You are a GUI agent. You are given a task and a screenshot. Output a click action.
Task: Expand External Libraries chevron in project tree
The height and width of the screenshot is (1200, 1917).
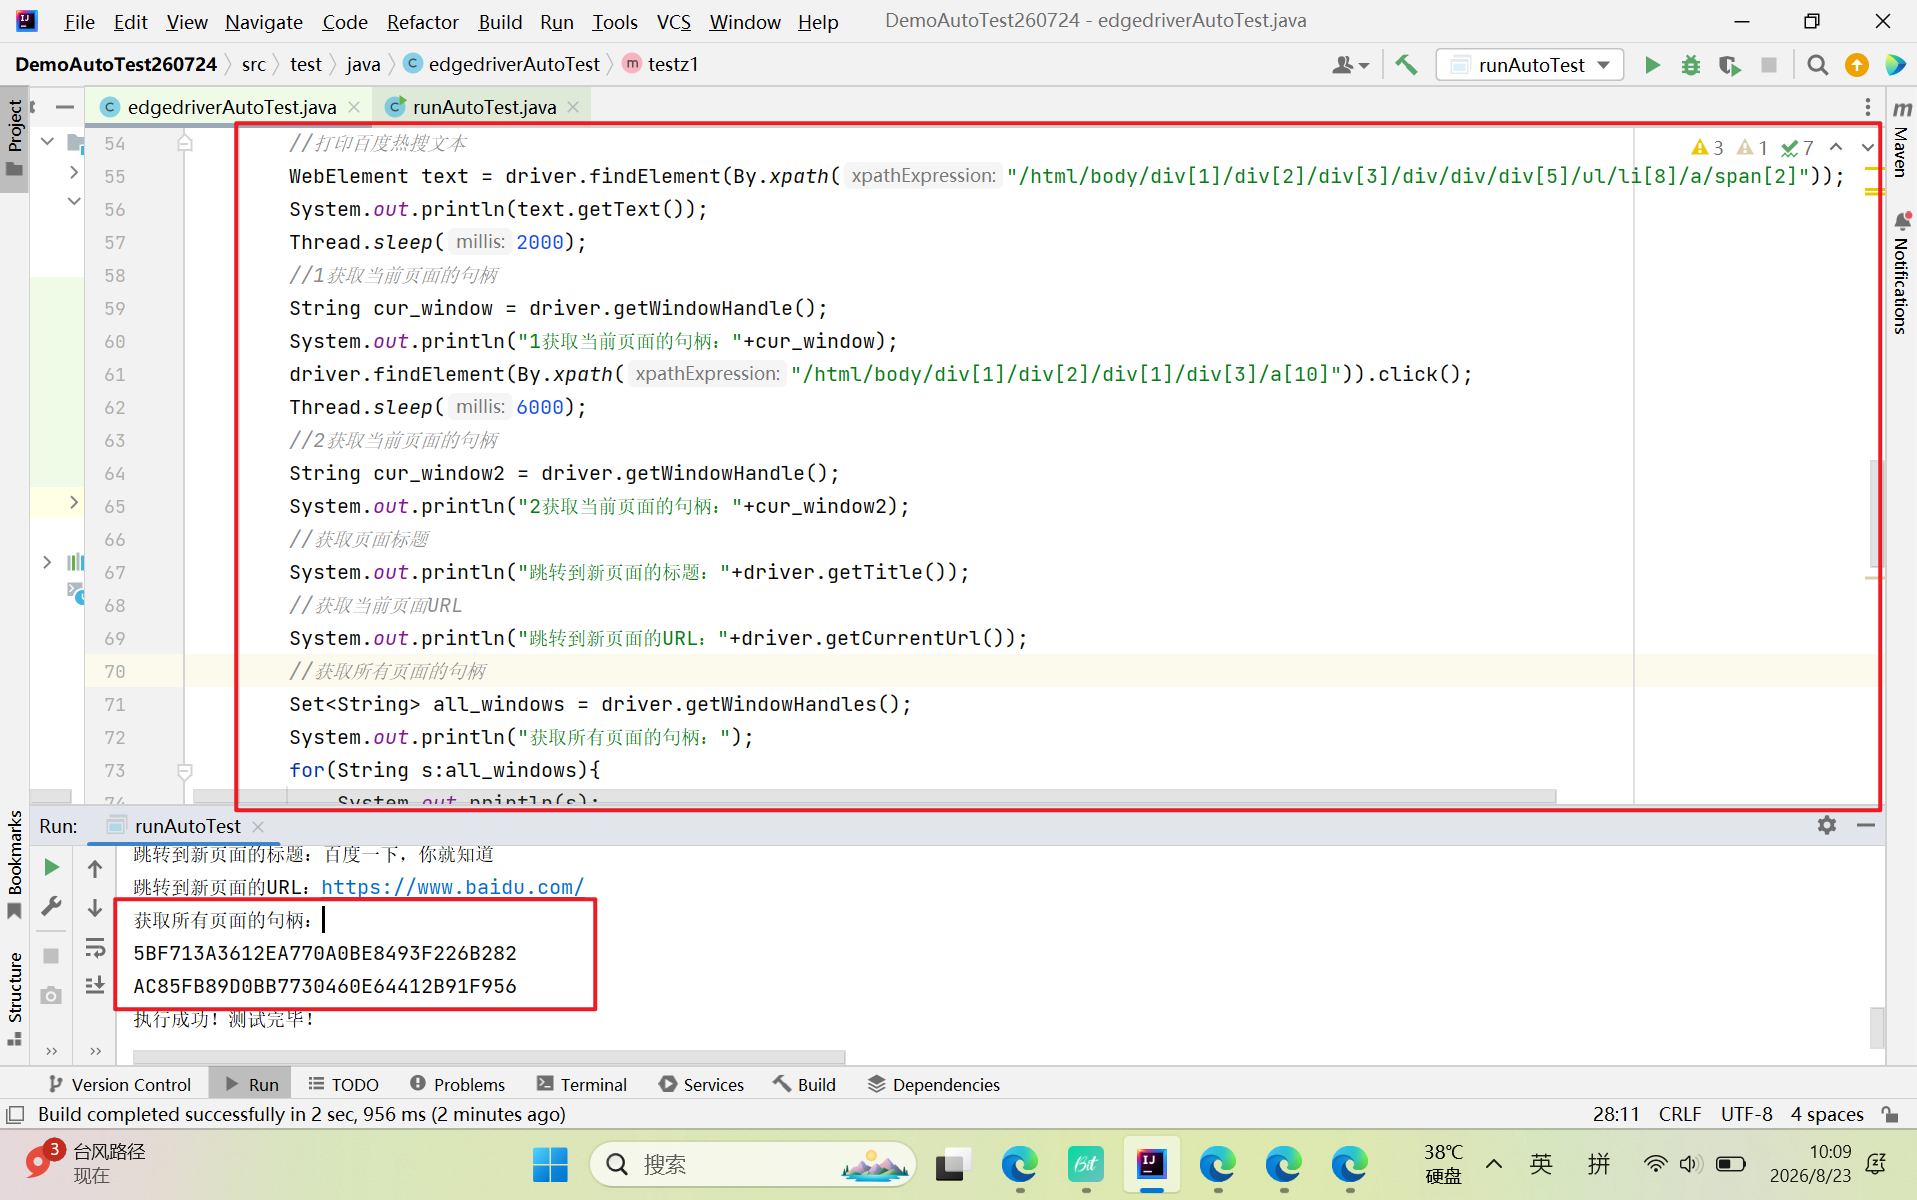(47, 562)
